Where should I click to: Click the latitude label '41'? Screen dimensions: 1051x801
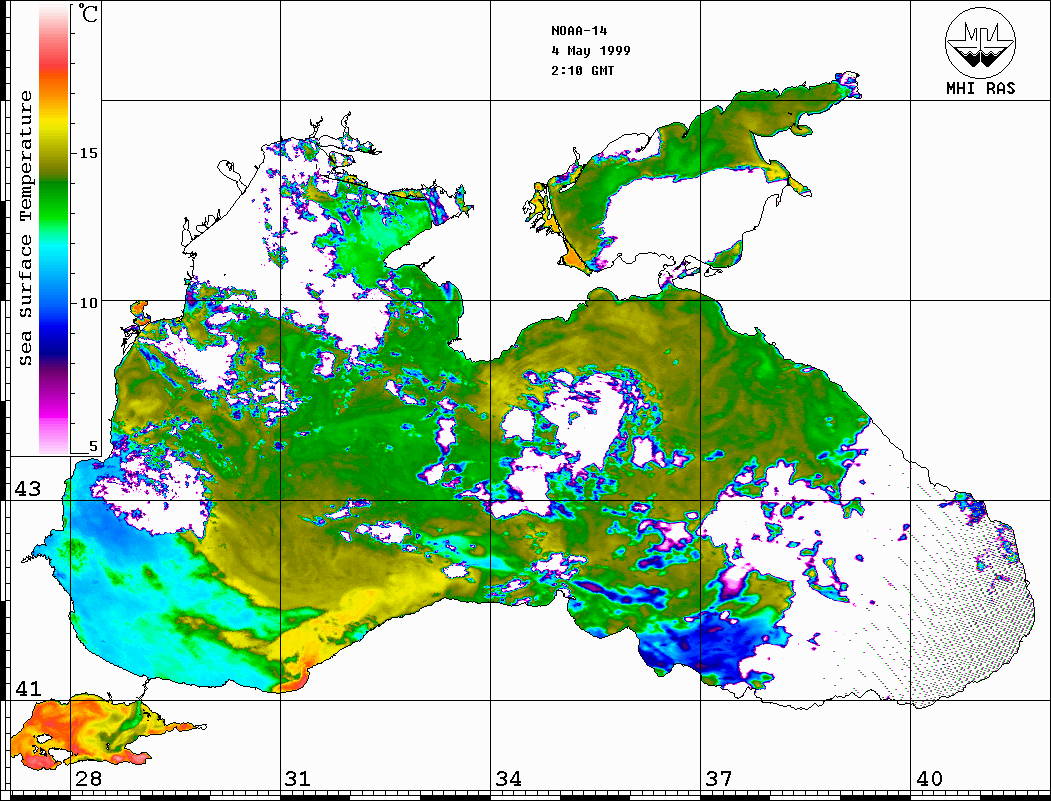pyautogui.click(x=28, y=688)
